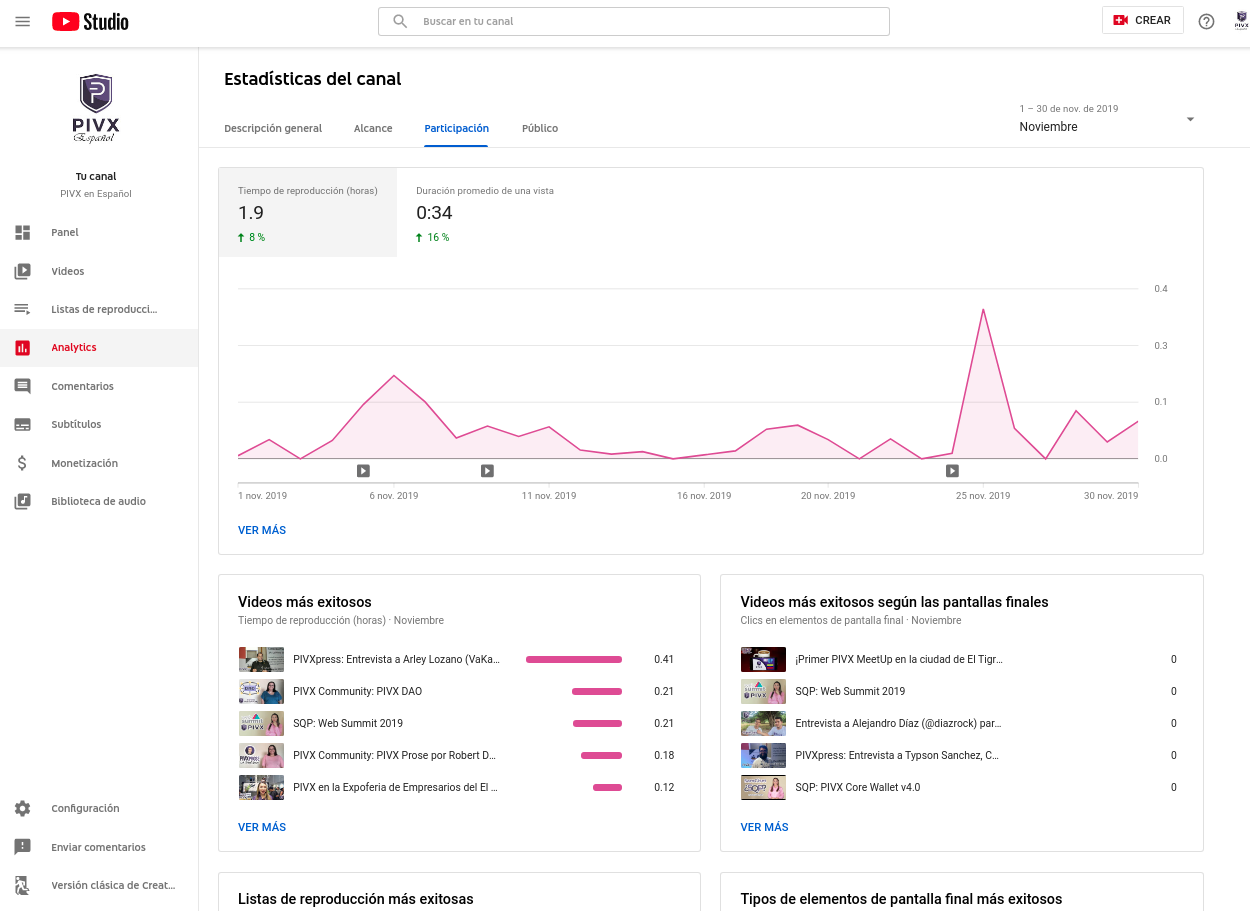Switch to Descripción general tab
Image resolution: width=1250 pixels, height=911 pixels.
coord(273,128)
